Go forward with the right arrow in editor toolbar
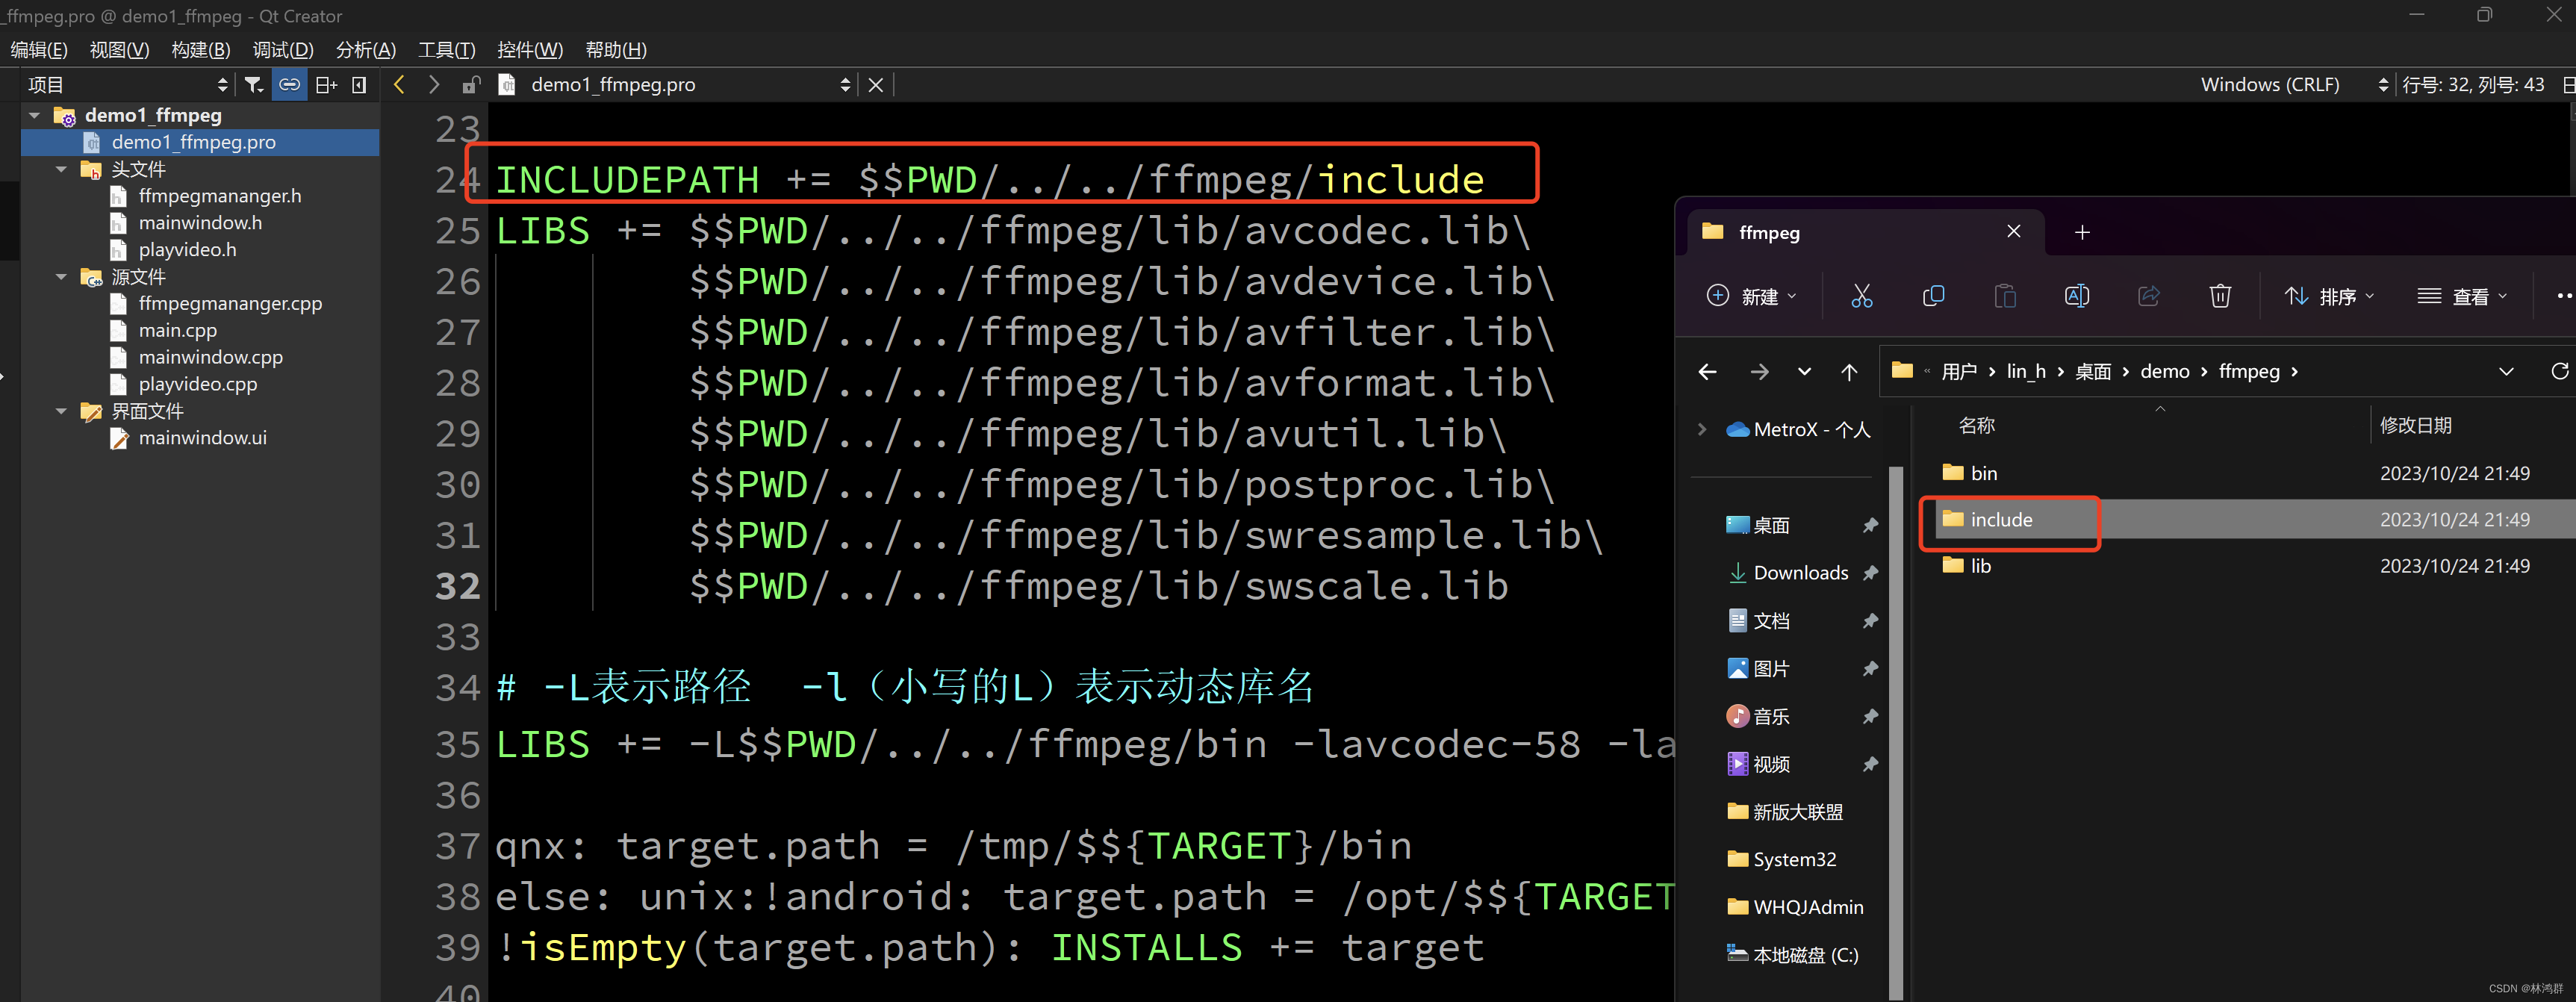Viewport: 2576px width, 1002px height. [x=433, y=85]
